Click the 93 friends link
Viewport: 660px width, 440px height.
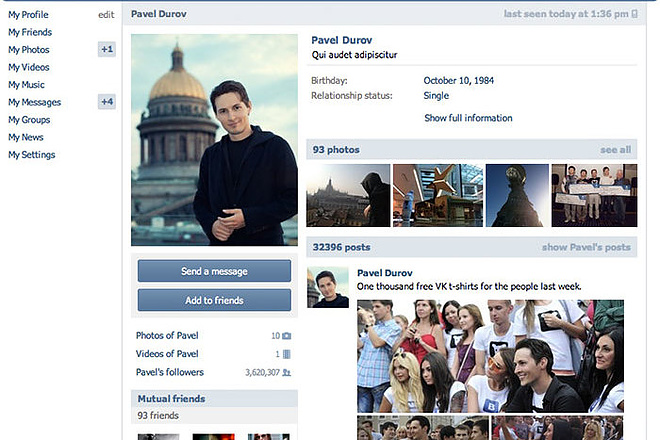[x=158, y=416]
